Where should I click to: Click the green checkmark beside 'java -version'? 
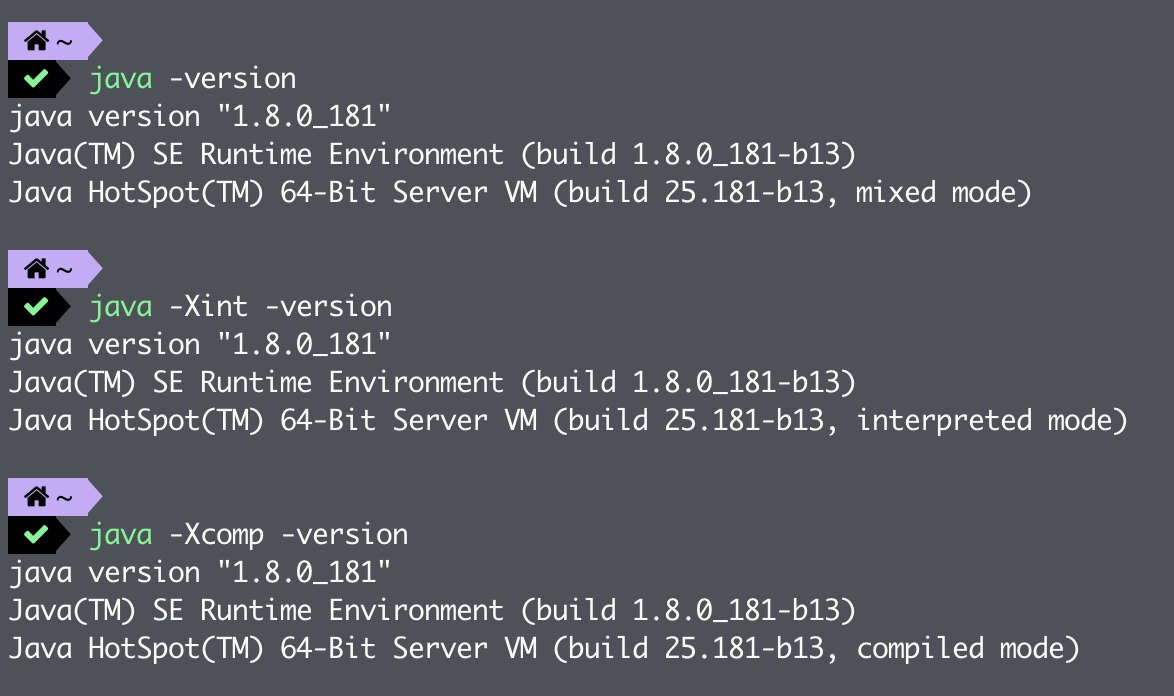pos(37,79)
